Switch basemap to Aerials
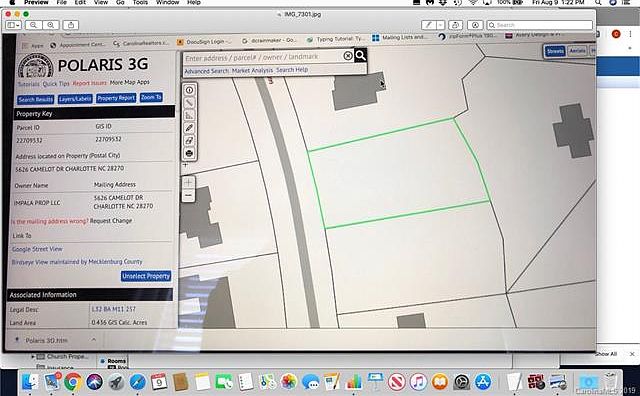 pos(577,51)
